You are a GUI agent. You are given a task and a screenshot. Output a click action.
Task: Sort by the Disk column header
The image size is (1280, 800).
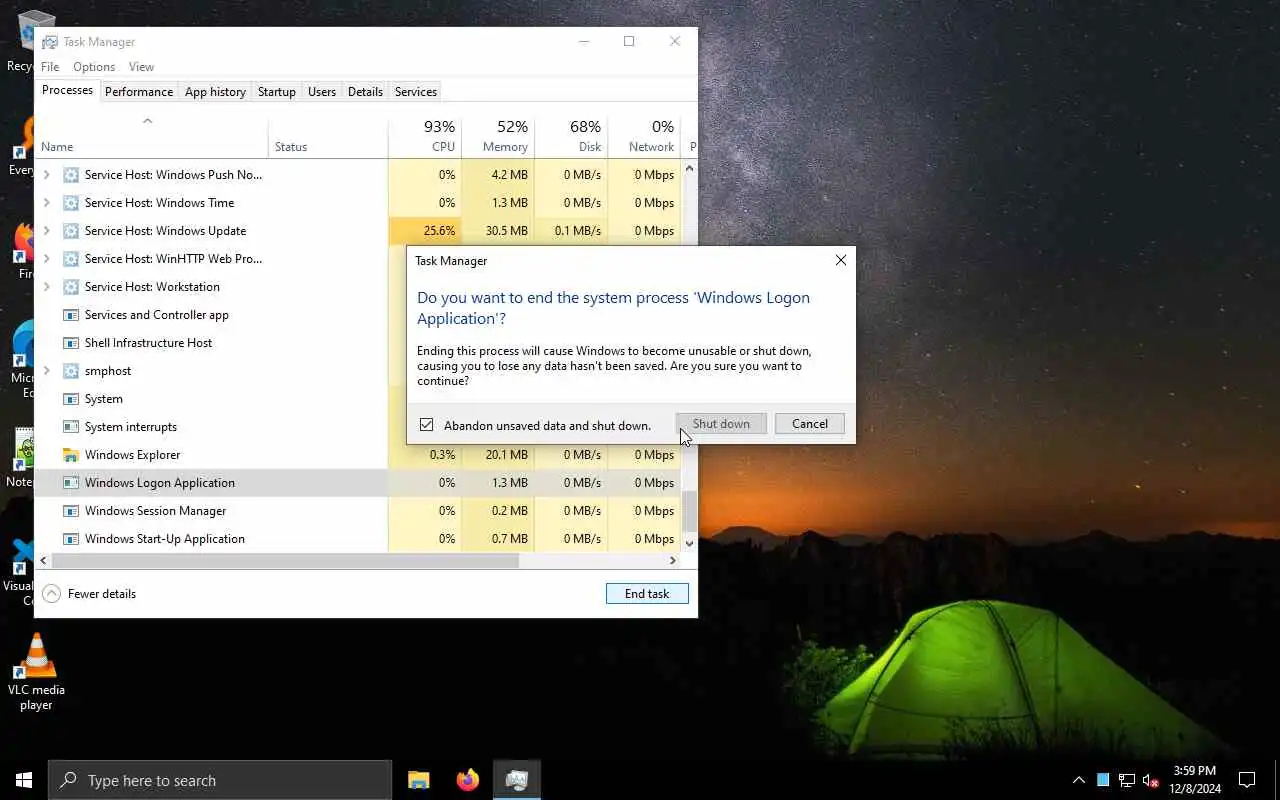pyautogui.click(x=571, y=137)
